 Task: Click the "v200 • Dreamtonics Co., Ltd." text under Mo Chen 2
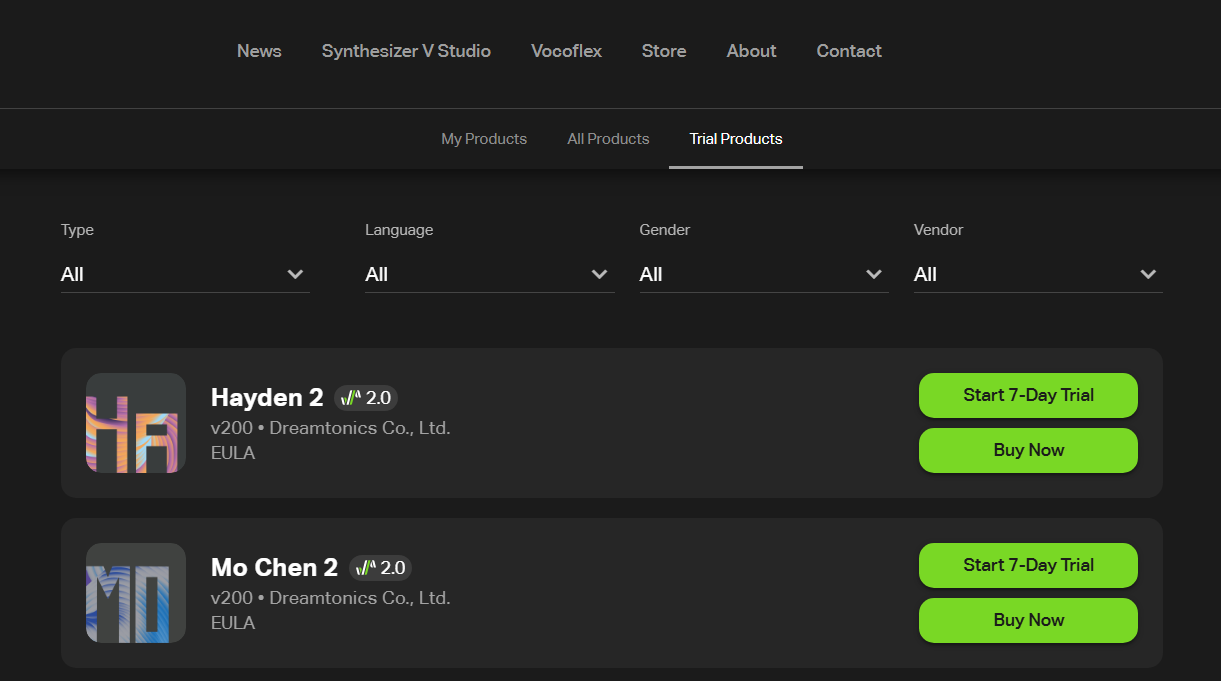point(331,598)
